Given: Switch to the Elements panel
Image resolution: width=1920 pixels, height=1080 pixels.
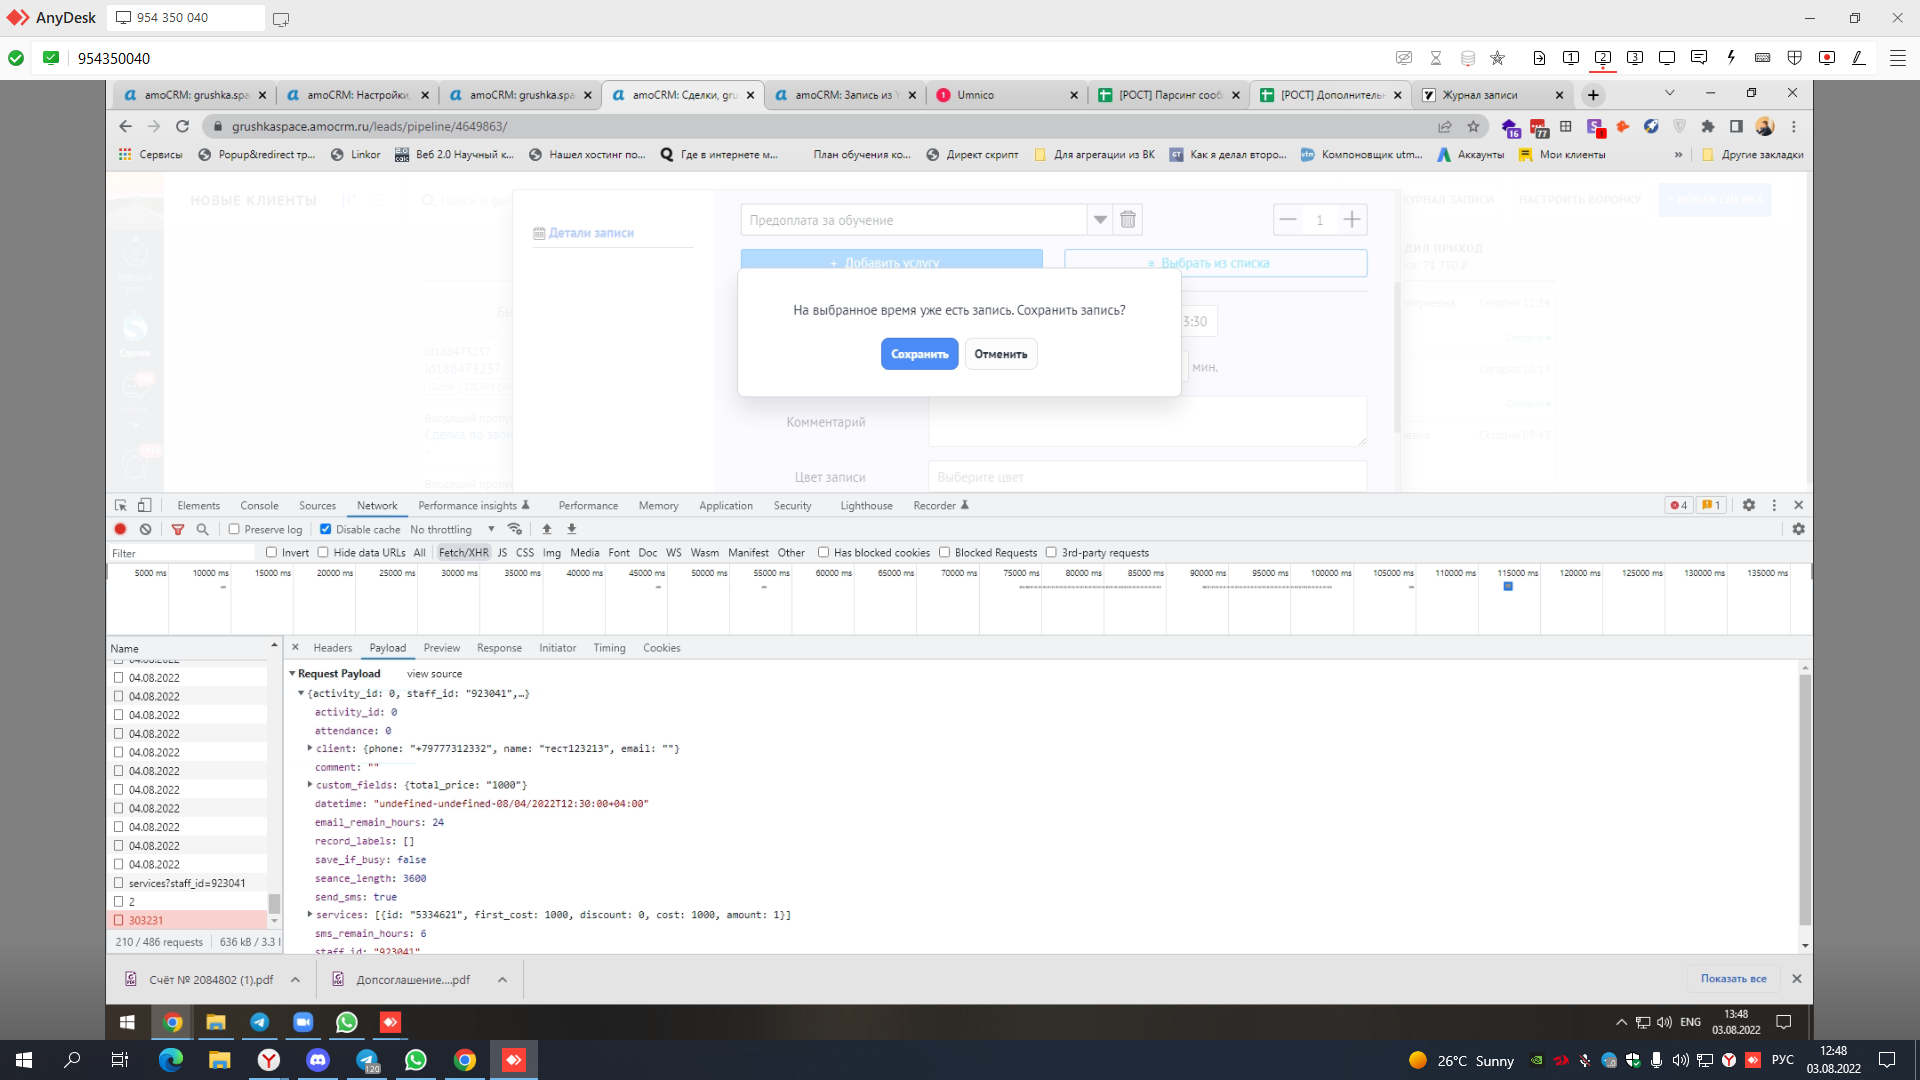Looking at the screenshot, I should (x=198, y=505).
